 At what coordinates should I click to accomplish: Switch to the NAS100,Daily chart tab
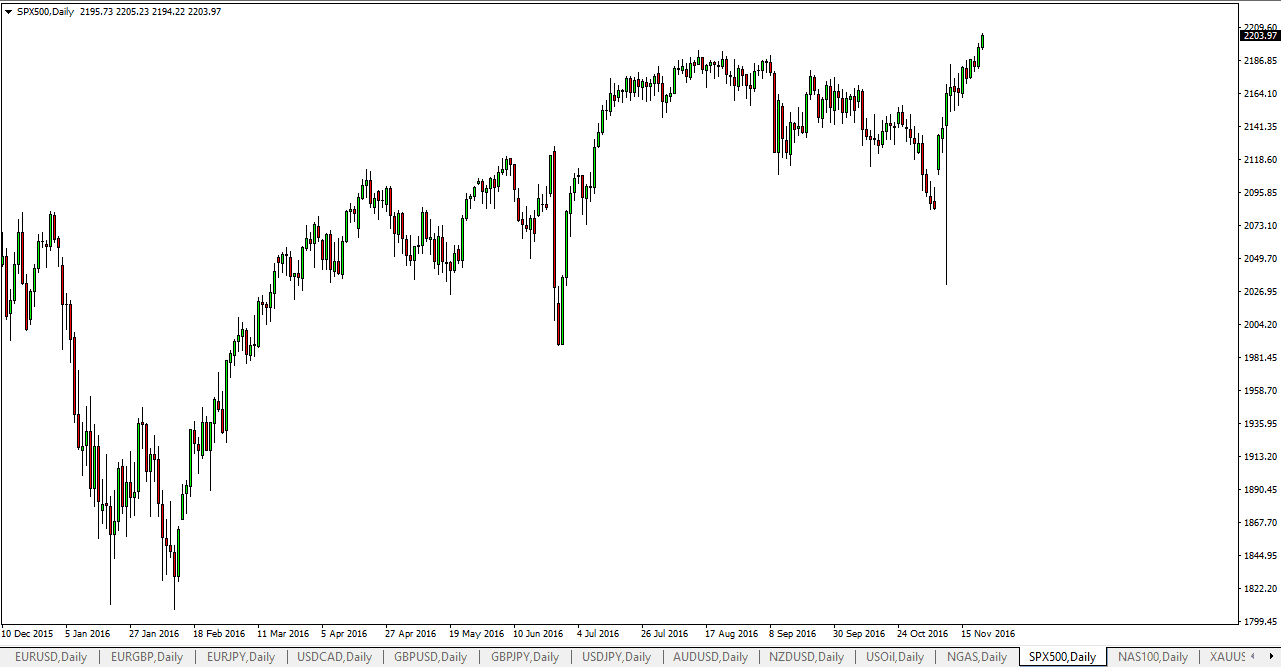(1152, 657)
